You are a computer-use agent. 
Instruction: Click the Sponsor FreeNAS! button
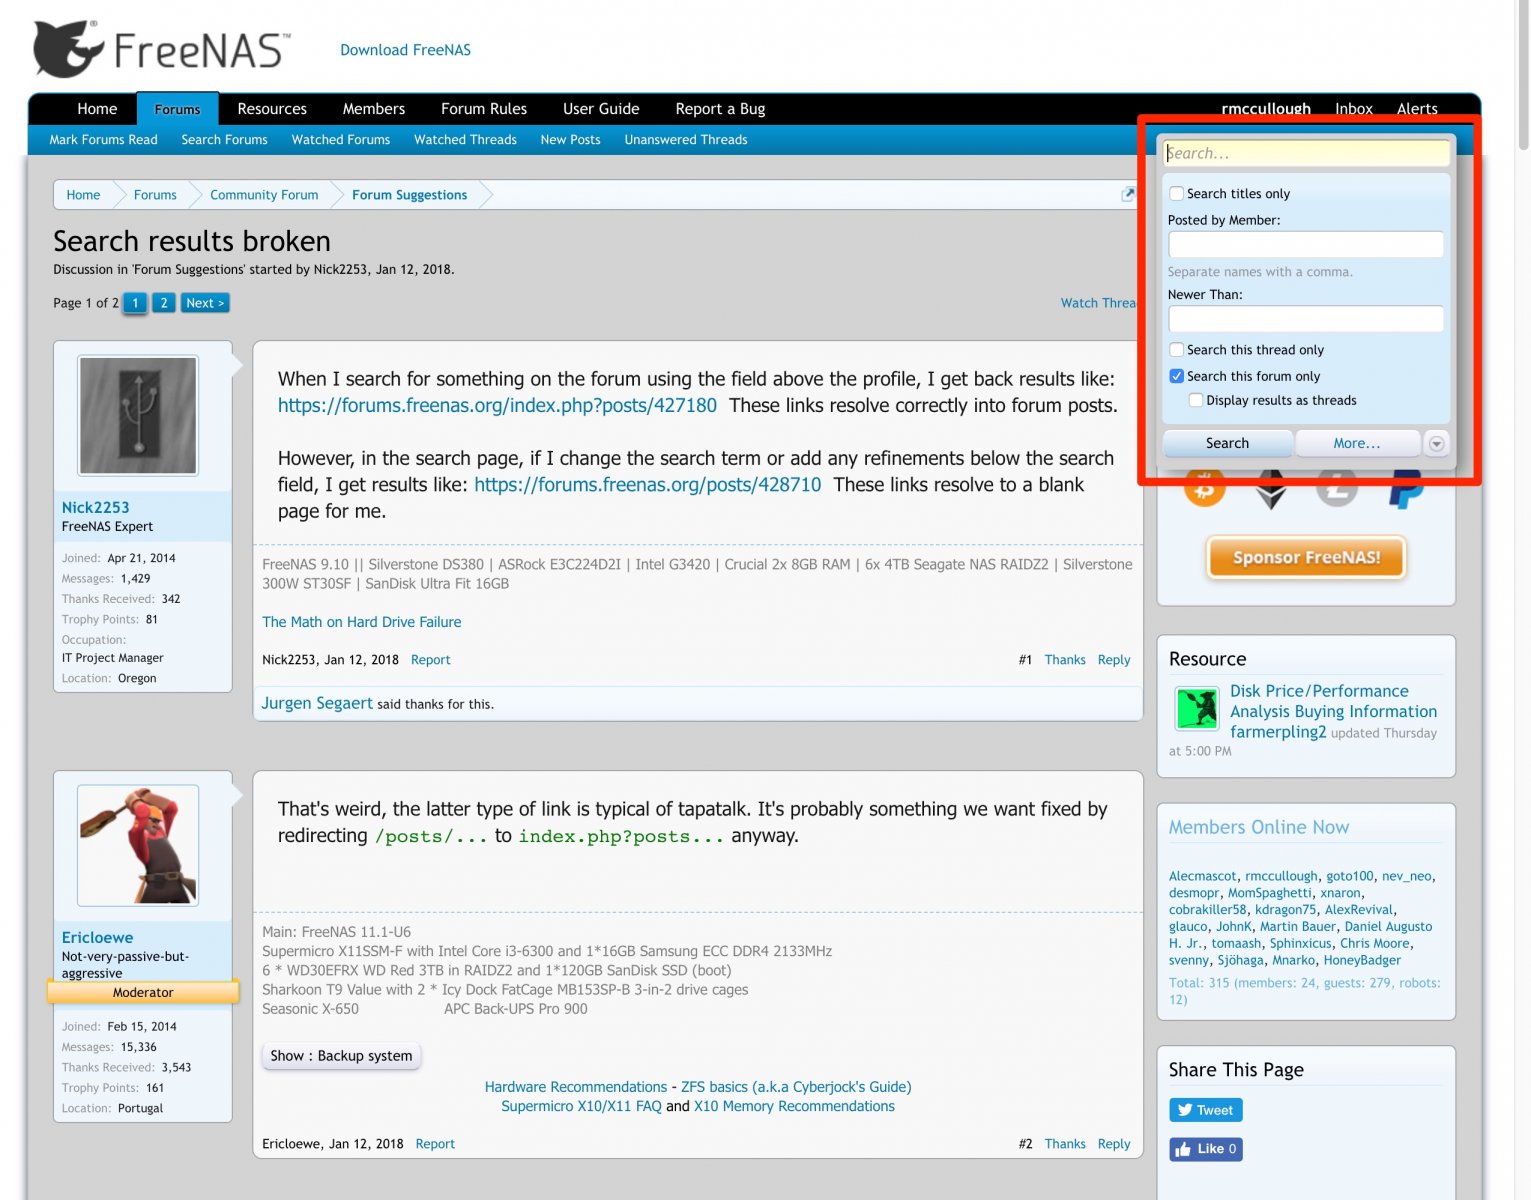click(x=1306, y=558)
